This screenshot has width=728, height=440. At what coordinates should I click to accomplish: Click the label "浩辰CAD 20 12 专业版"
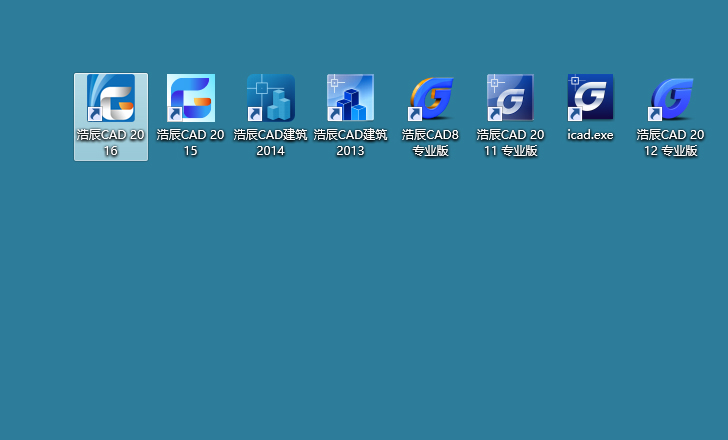pyautogui.click(x=670, y=142)
